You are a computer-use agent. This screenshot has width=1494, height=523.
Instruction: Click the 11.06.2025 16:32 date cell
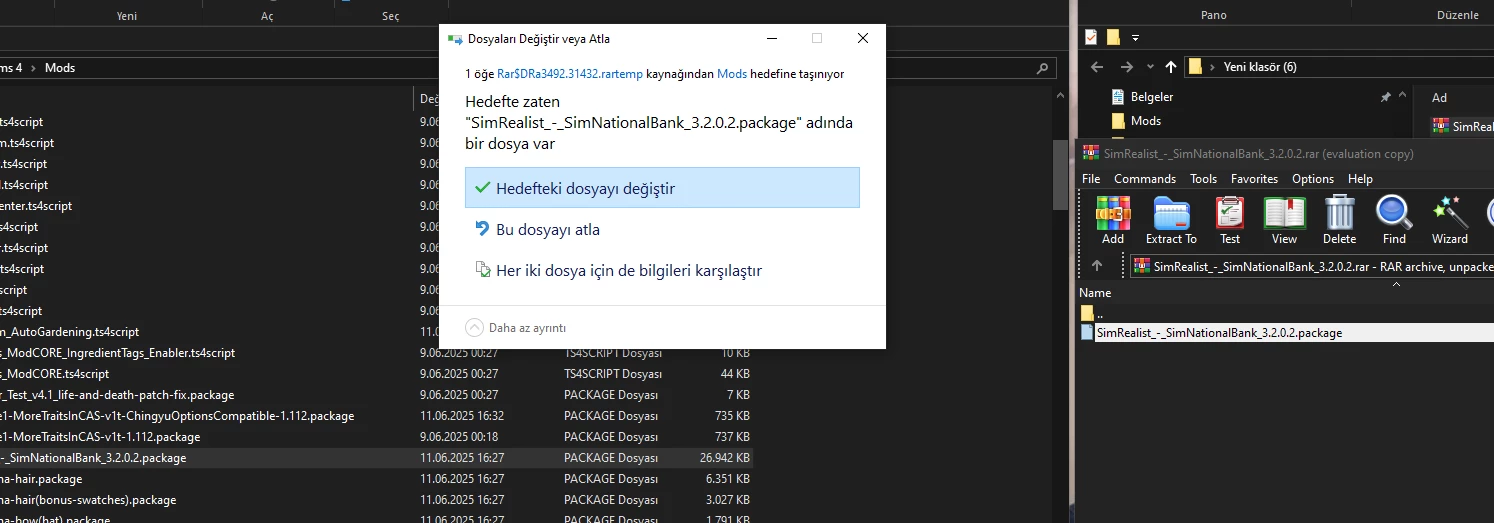[462, 416]
